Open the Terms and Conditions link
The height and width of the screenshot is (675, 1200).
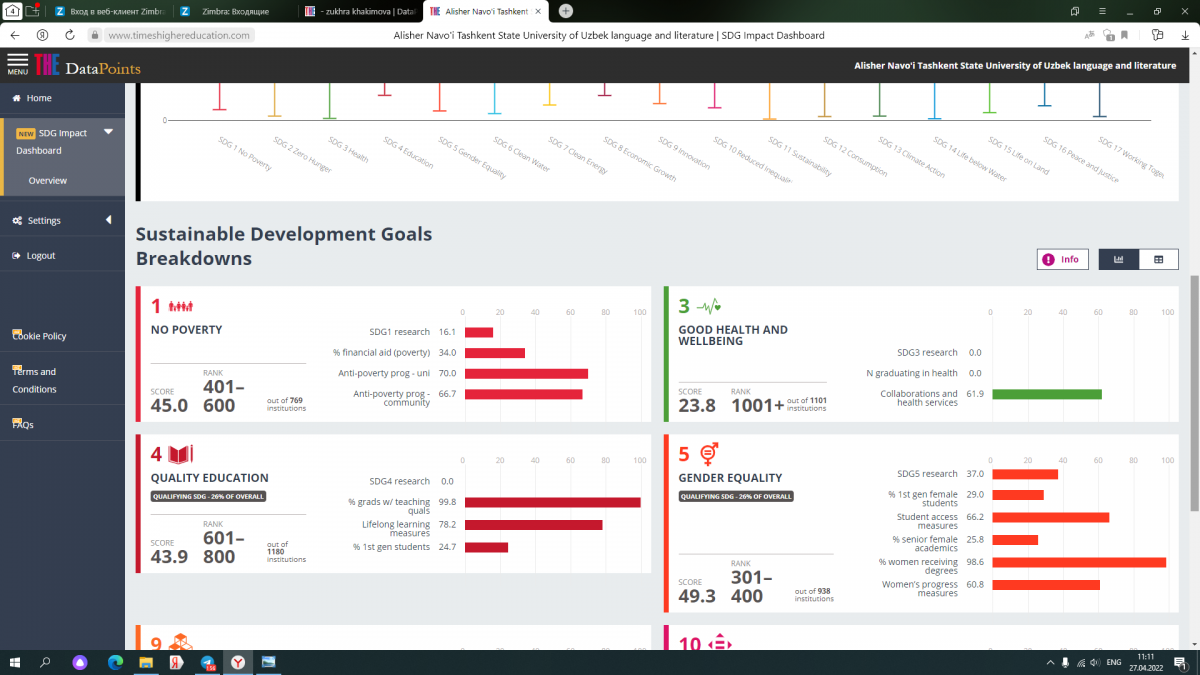pos(34,380)
